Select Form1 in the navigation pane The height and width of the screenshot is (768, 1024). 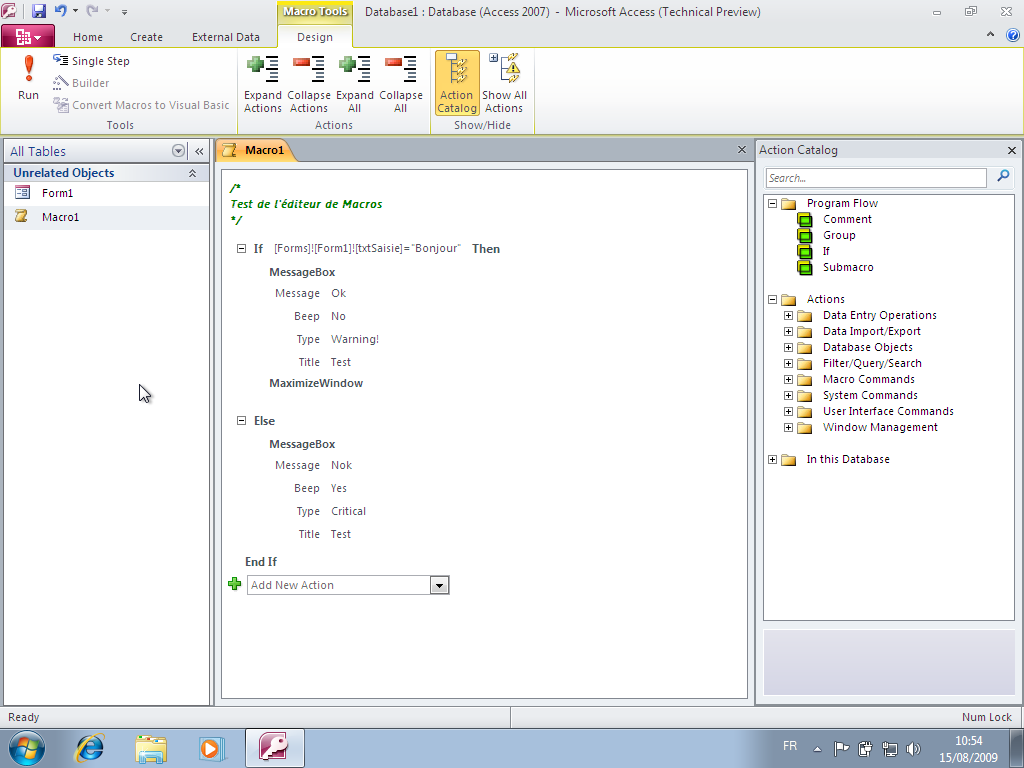click(x=57, y=193)
